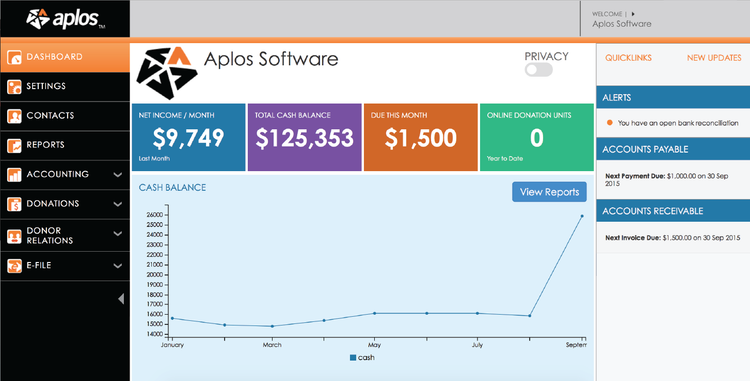The image size is (750, 381).
Task: Expand the Accounting menu chevron
Action: pyautogui.click(x=118, y=175)
